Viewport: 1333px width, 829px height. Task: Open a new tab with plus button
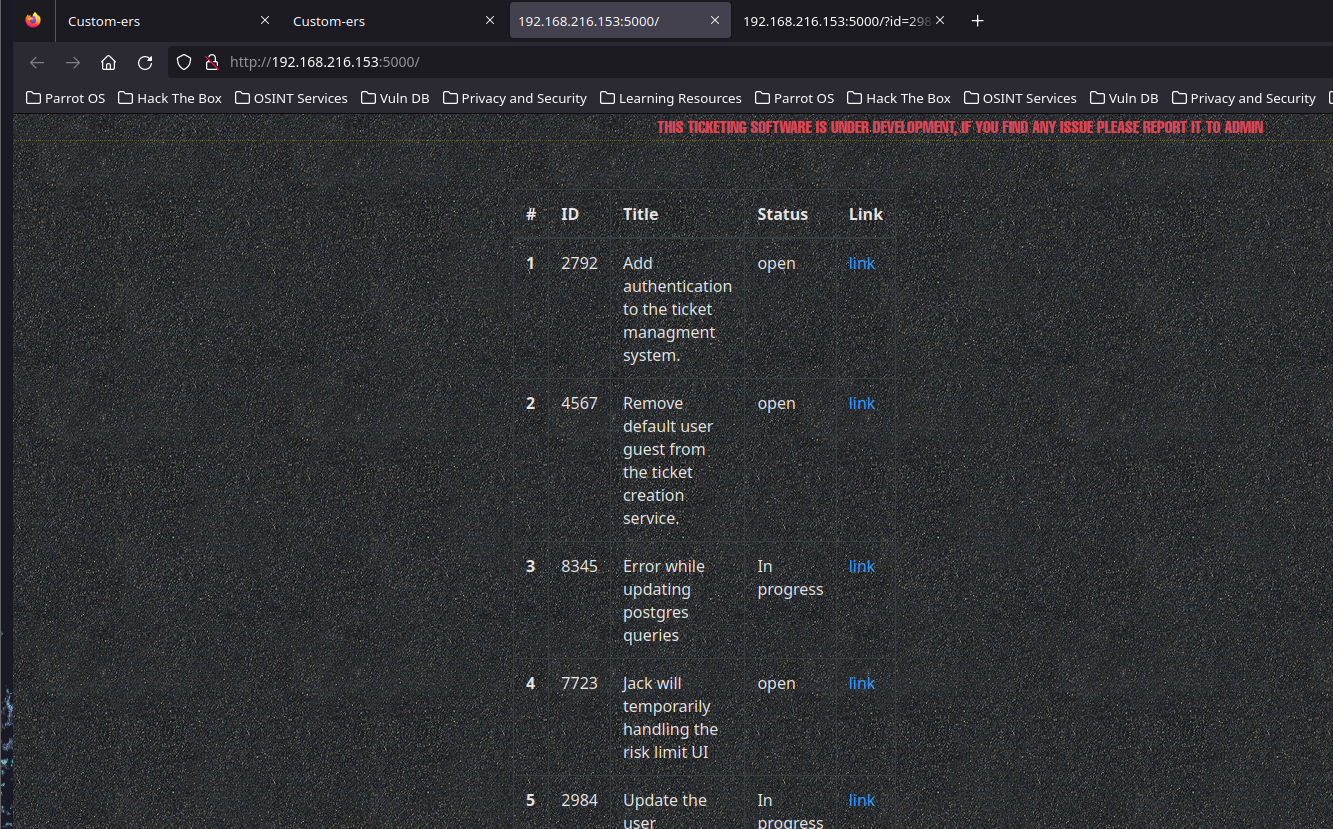[978, 21]
